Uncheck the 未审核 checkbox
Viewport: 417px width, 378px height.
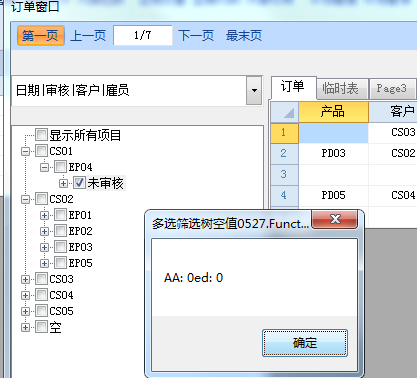pos(79,183)
